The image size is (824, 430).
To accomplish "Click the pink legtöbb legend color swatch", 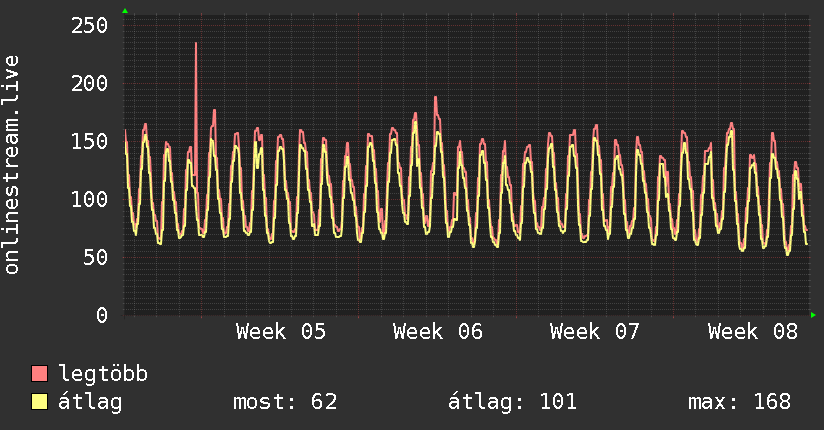I will [39, 373].
